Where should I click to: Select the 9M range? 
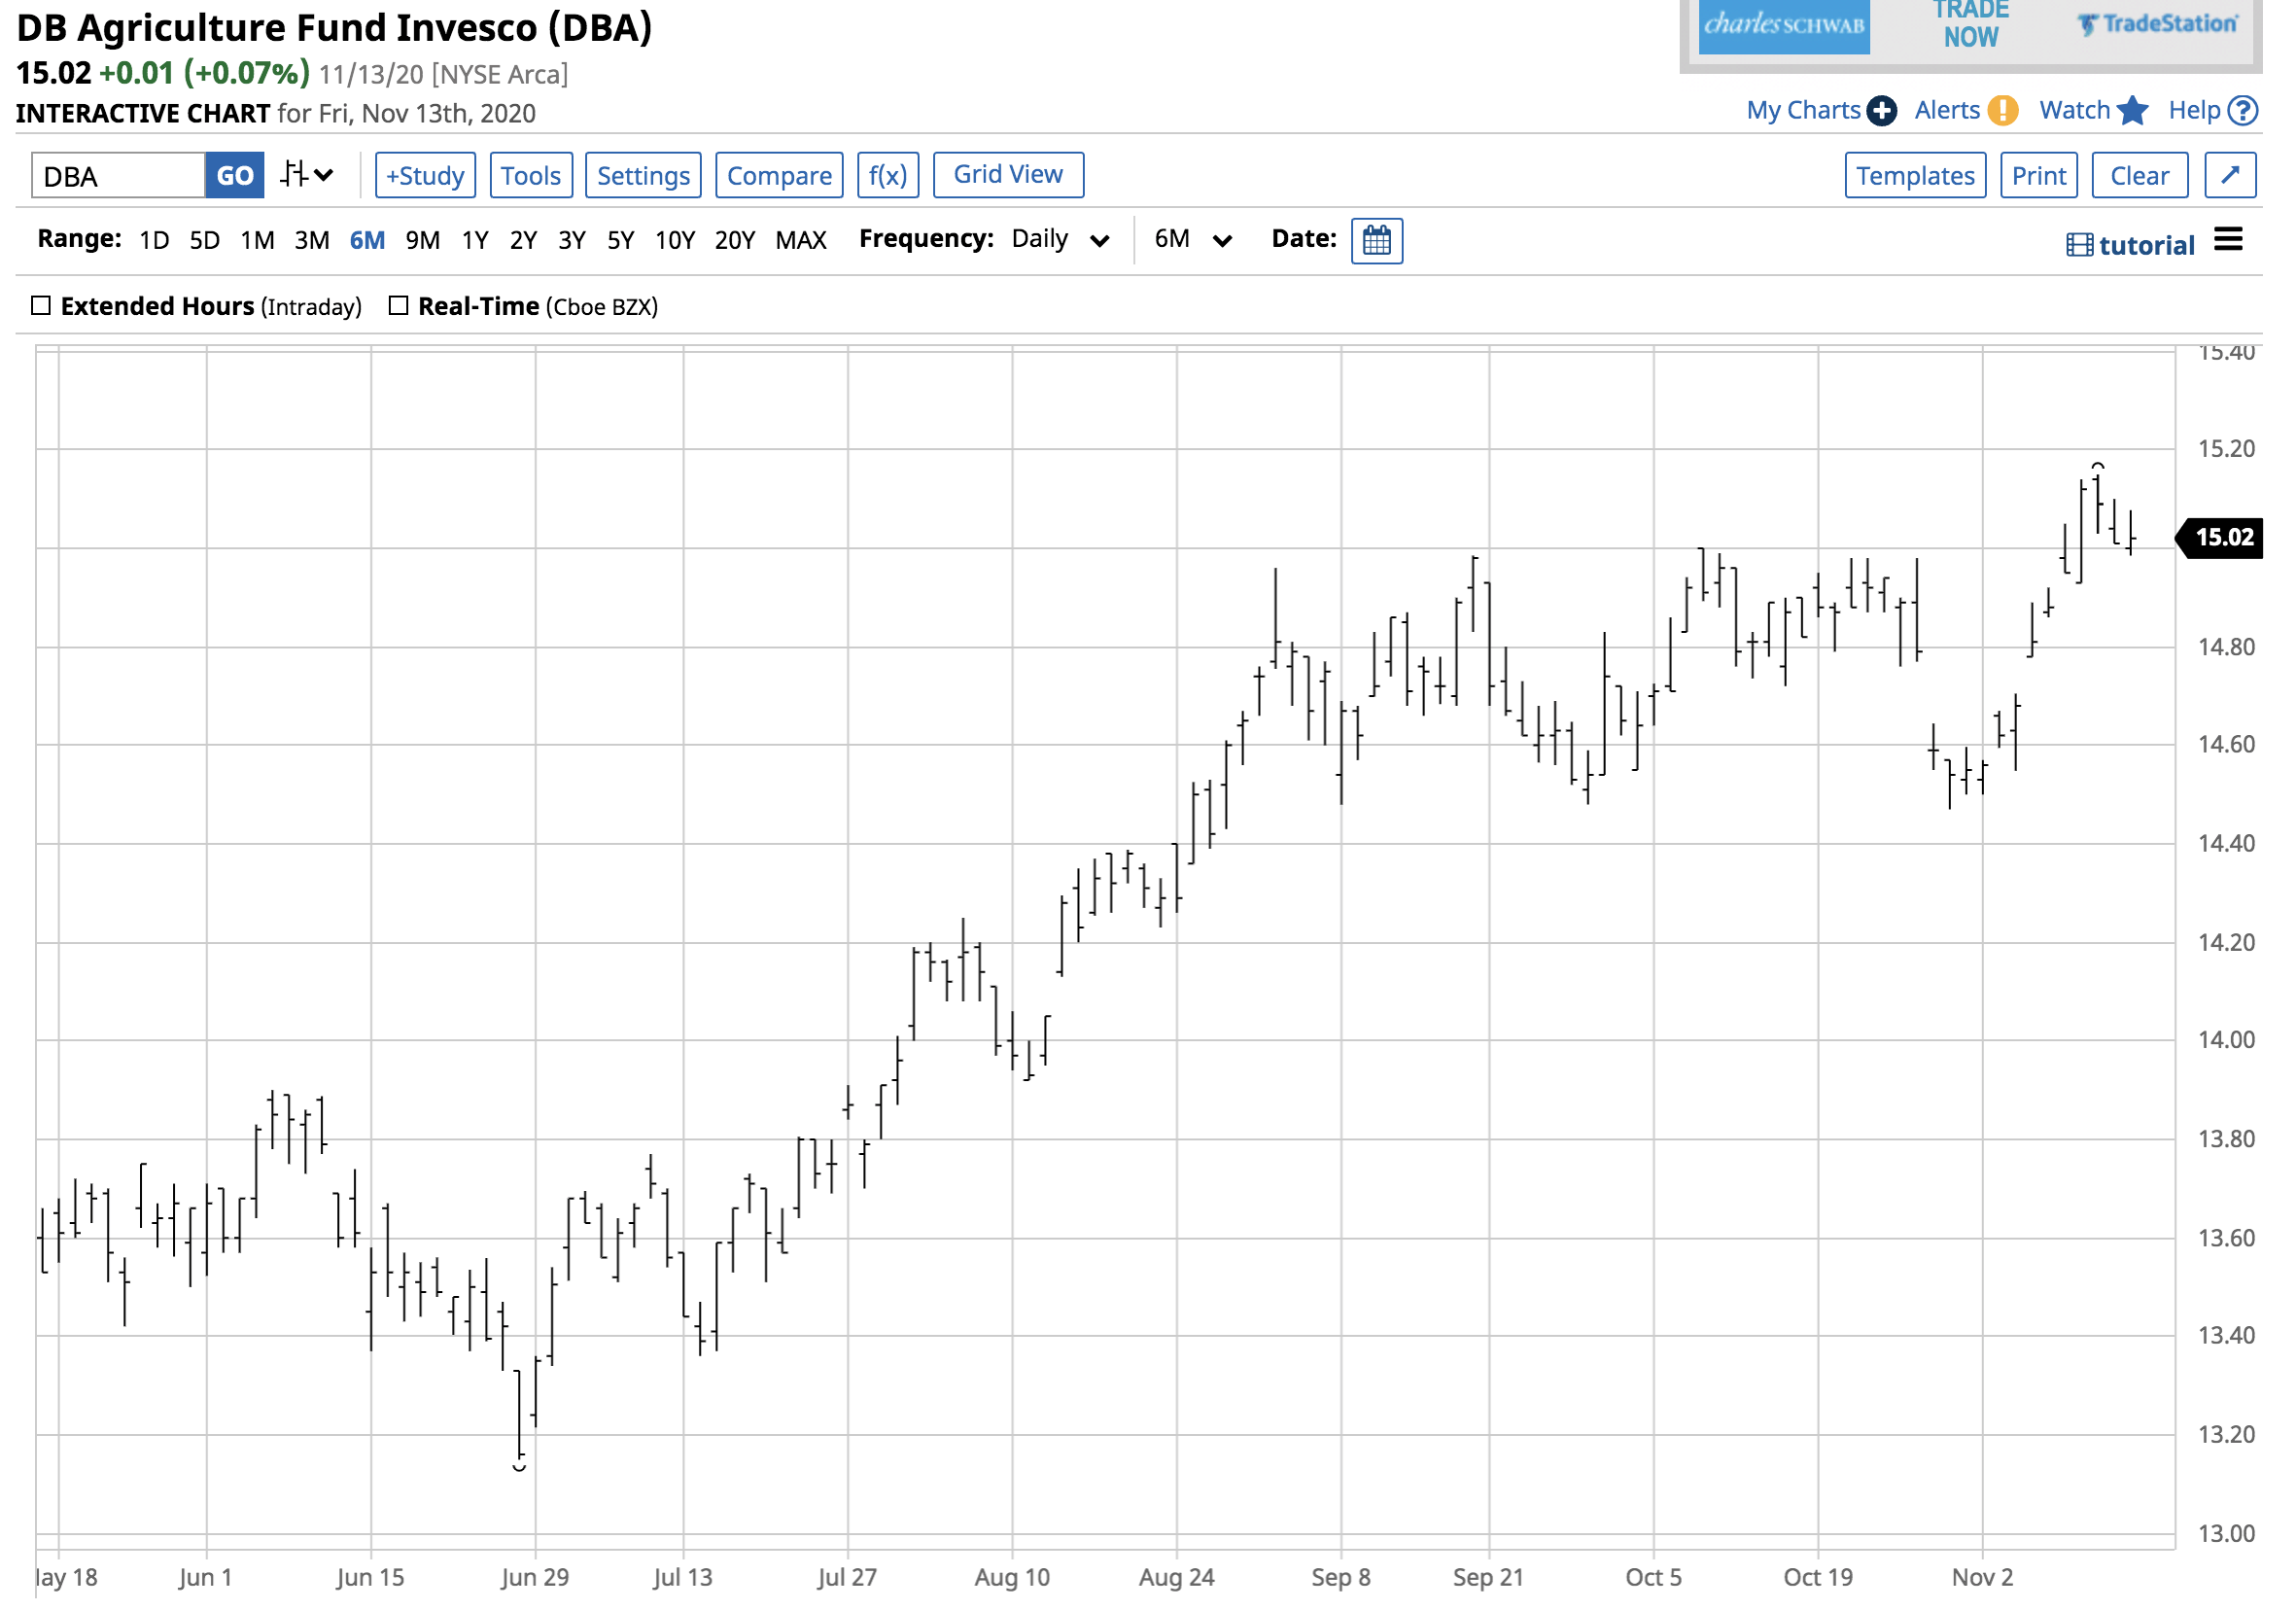coord(423,240)
